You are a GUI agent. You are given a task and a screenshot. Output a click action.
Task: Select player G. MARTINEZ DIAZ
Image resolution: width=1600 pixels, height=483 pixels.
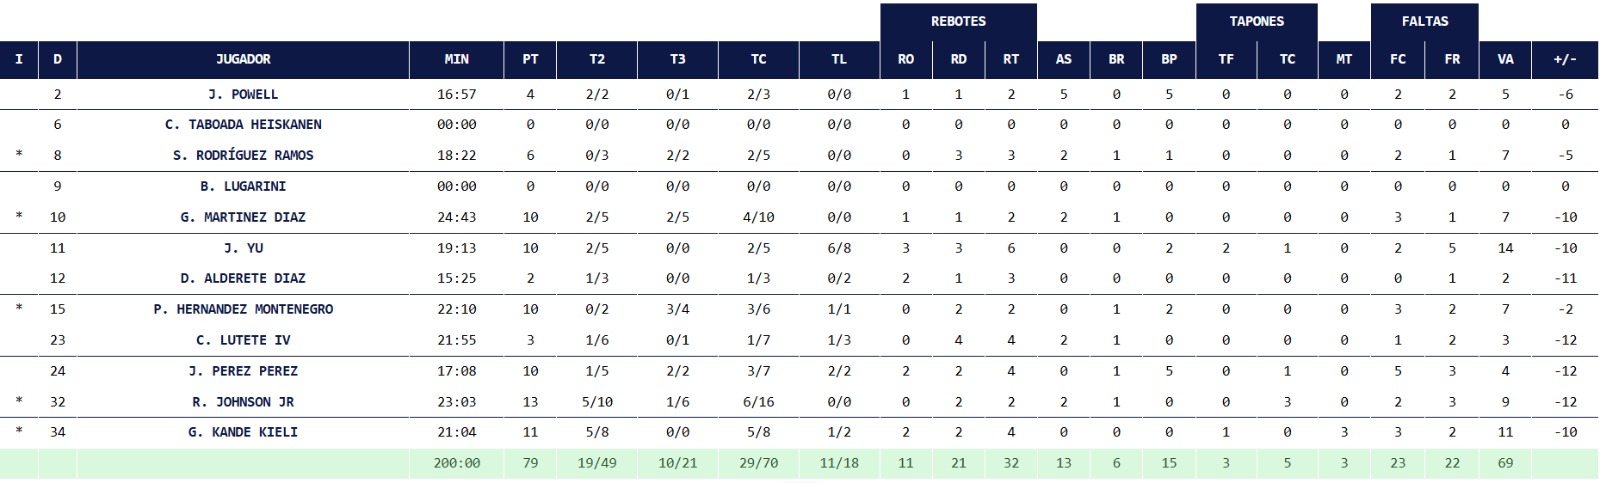coord(243,217)
